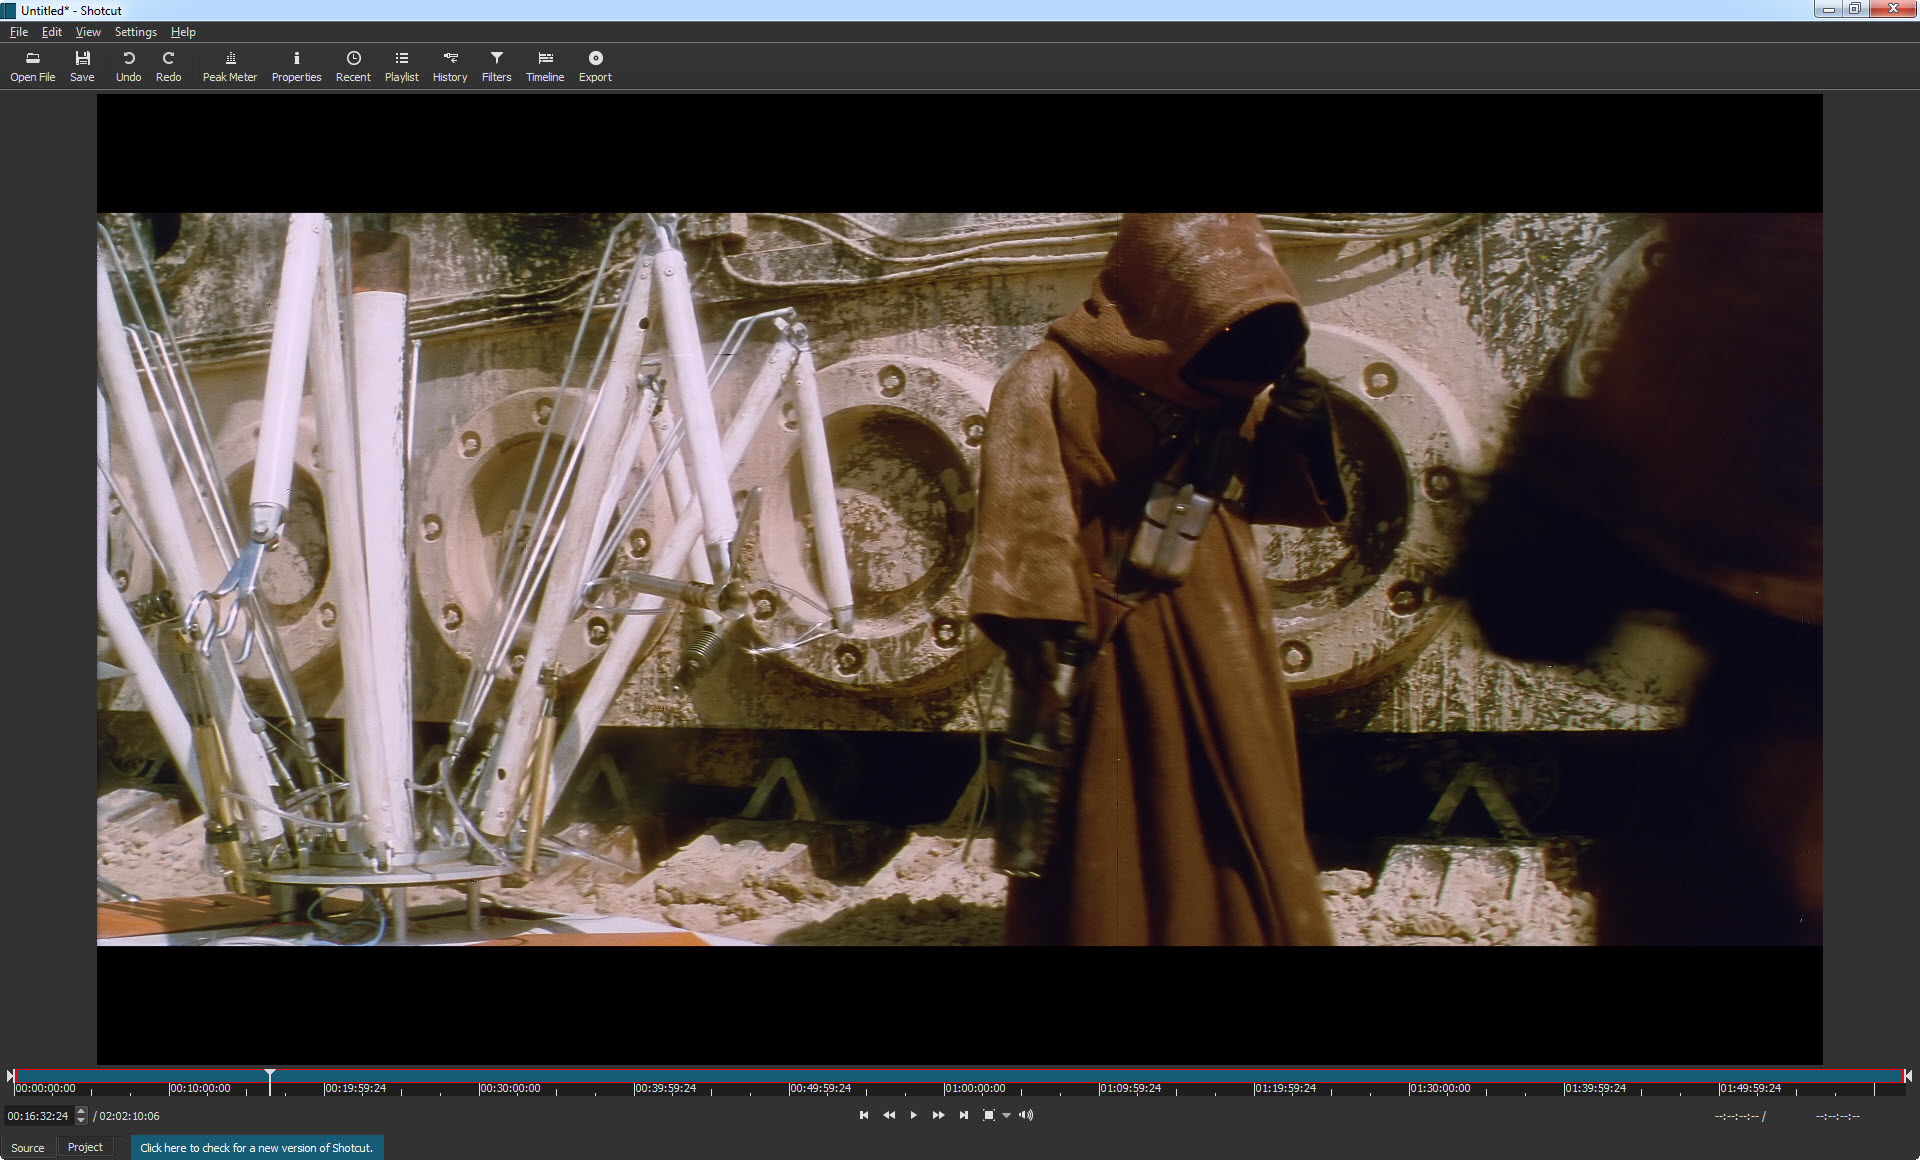1920x1160 pixels.
Task: Click the total duration text 02:02:10:06
Action: click(x=129, y=1116)
